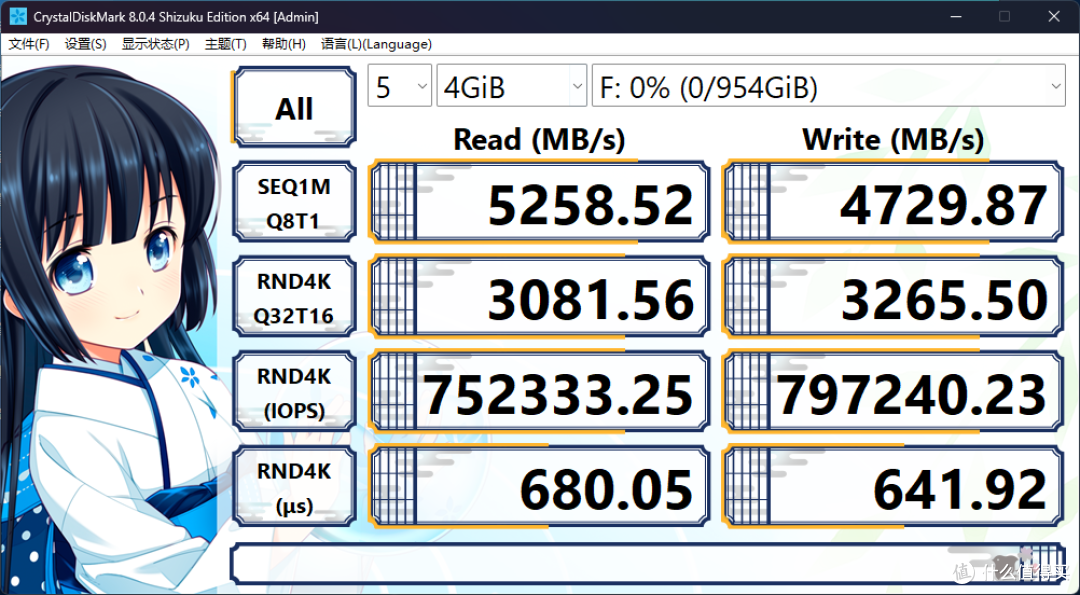1080x595 pixels.
Task: Click the RND4K (μs) latency button
Action: [295, 488]
